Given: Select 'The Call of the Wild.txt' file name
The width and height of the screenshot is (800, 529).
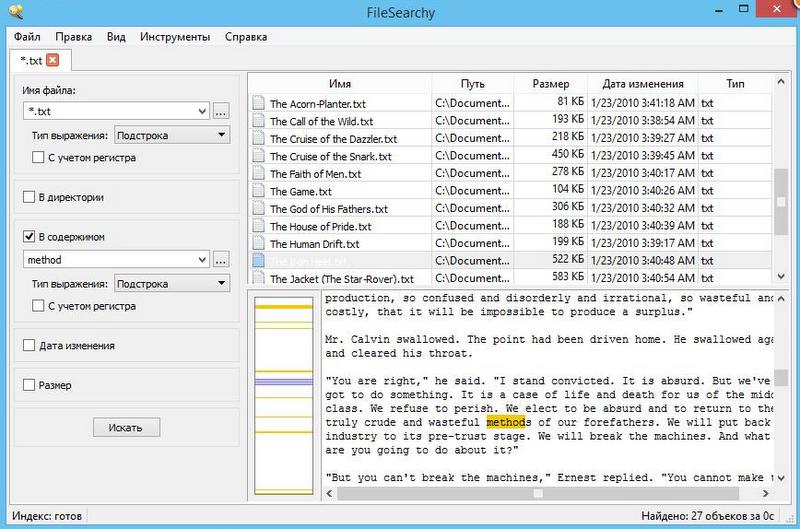Looking at the screenshot, I should point(321,121).
